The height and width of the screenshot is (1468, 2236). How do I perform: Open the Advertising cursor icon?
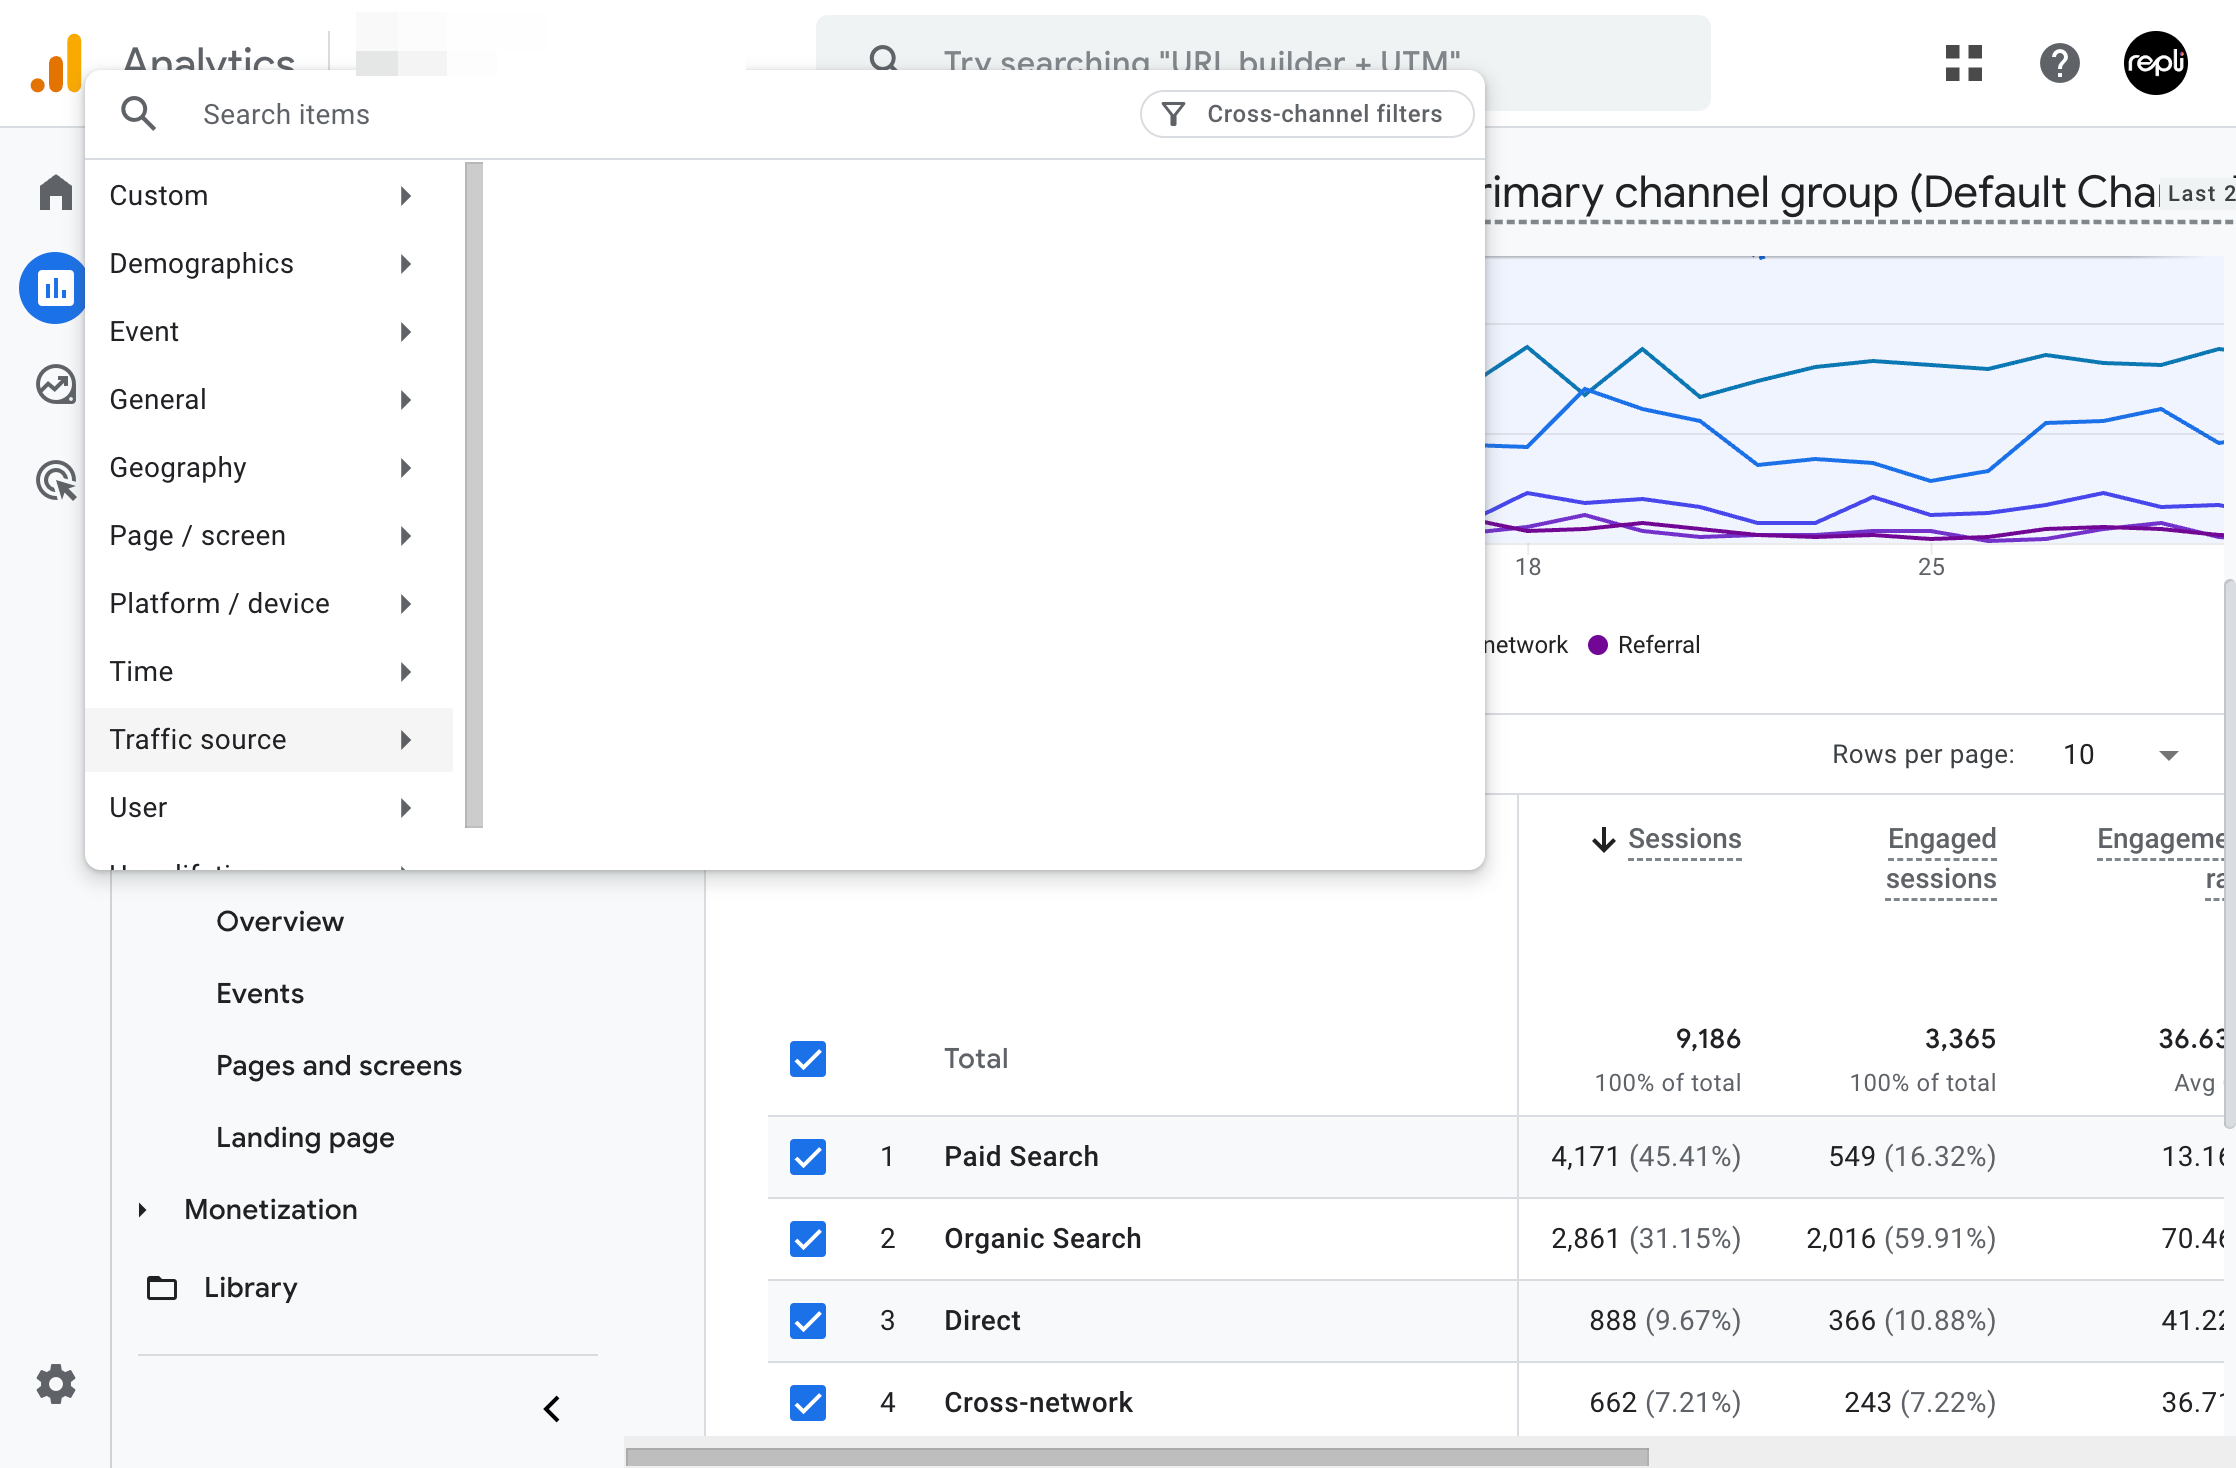pos(57,481)
